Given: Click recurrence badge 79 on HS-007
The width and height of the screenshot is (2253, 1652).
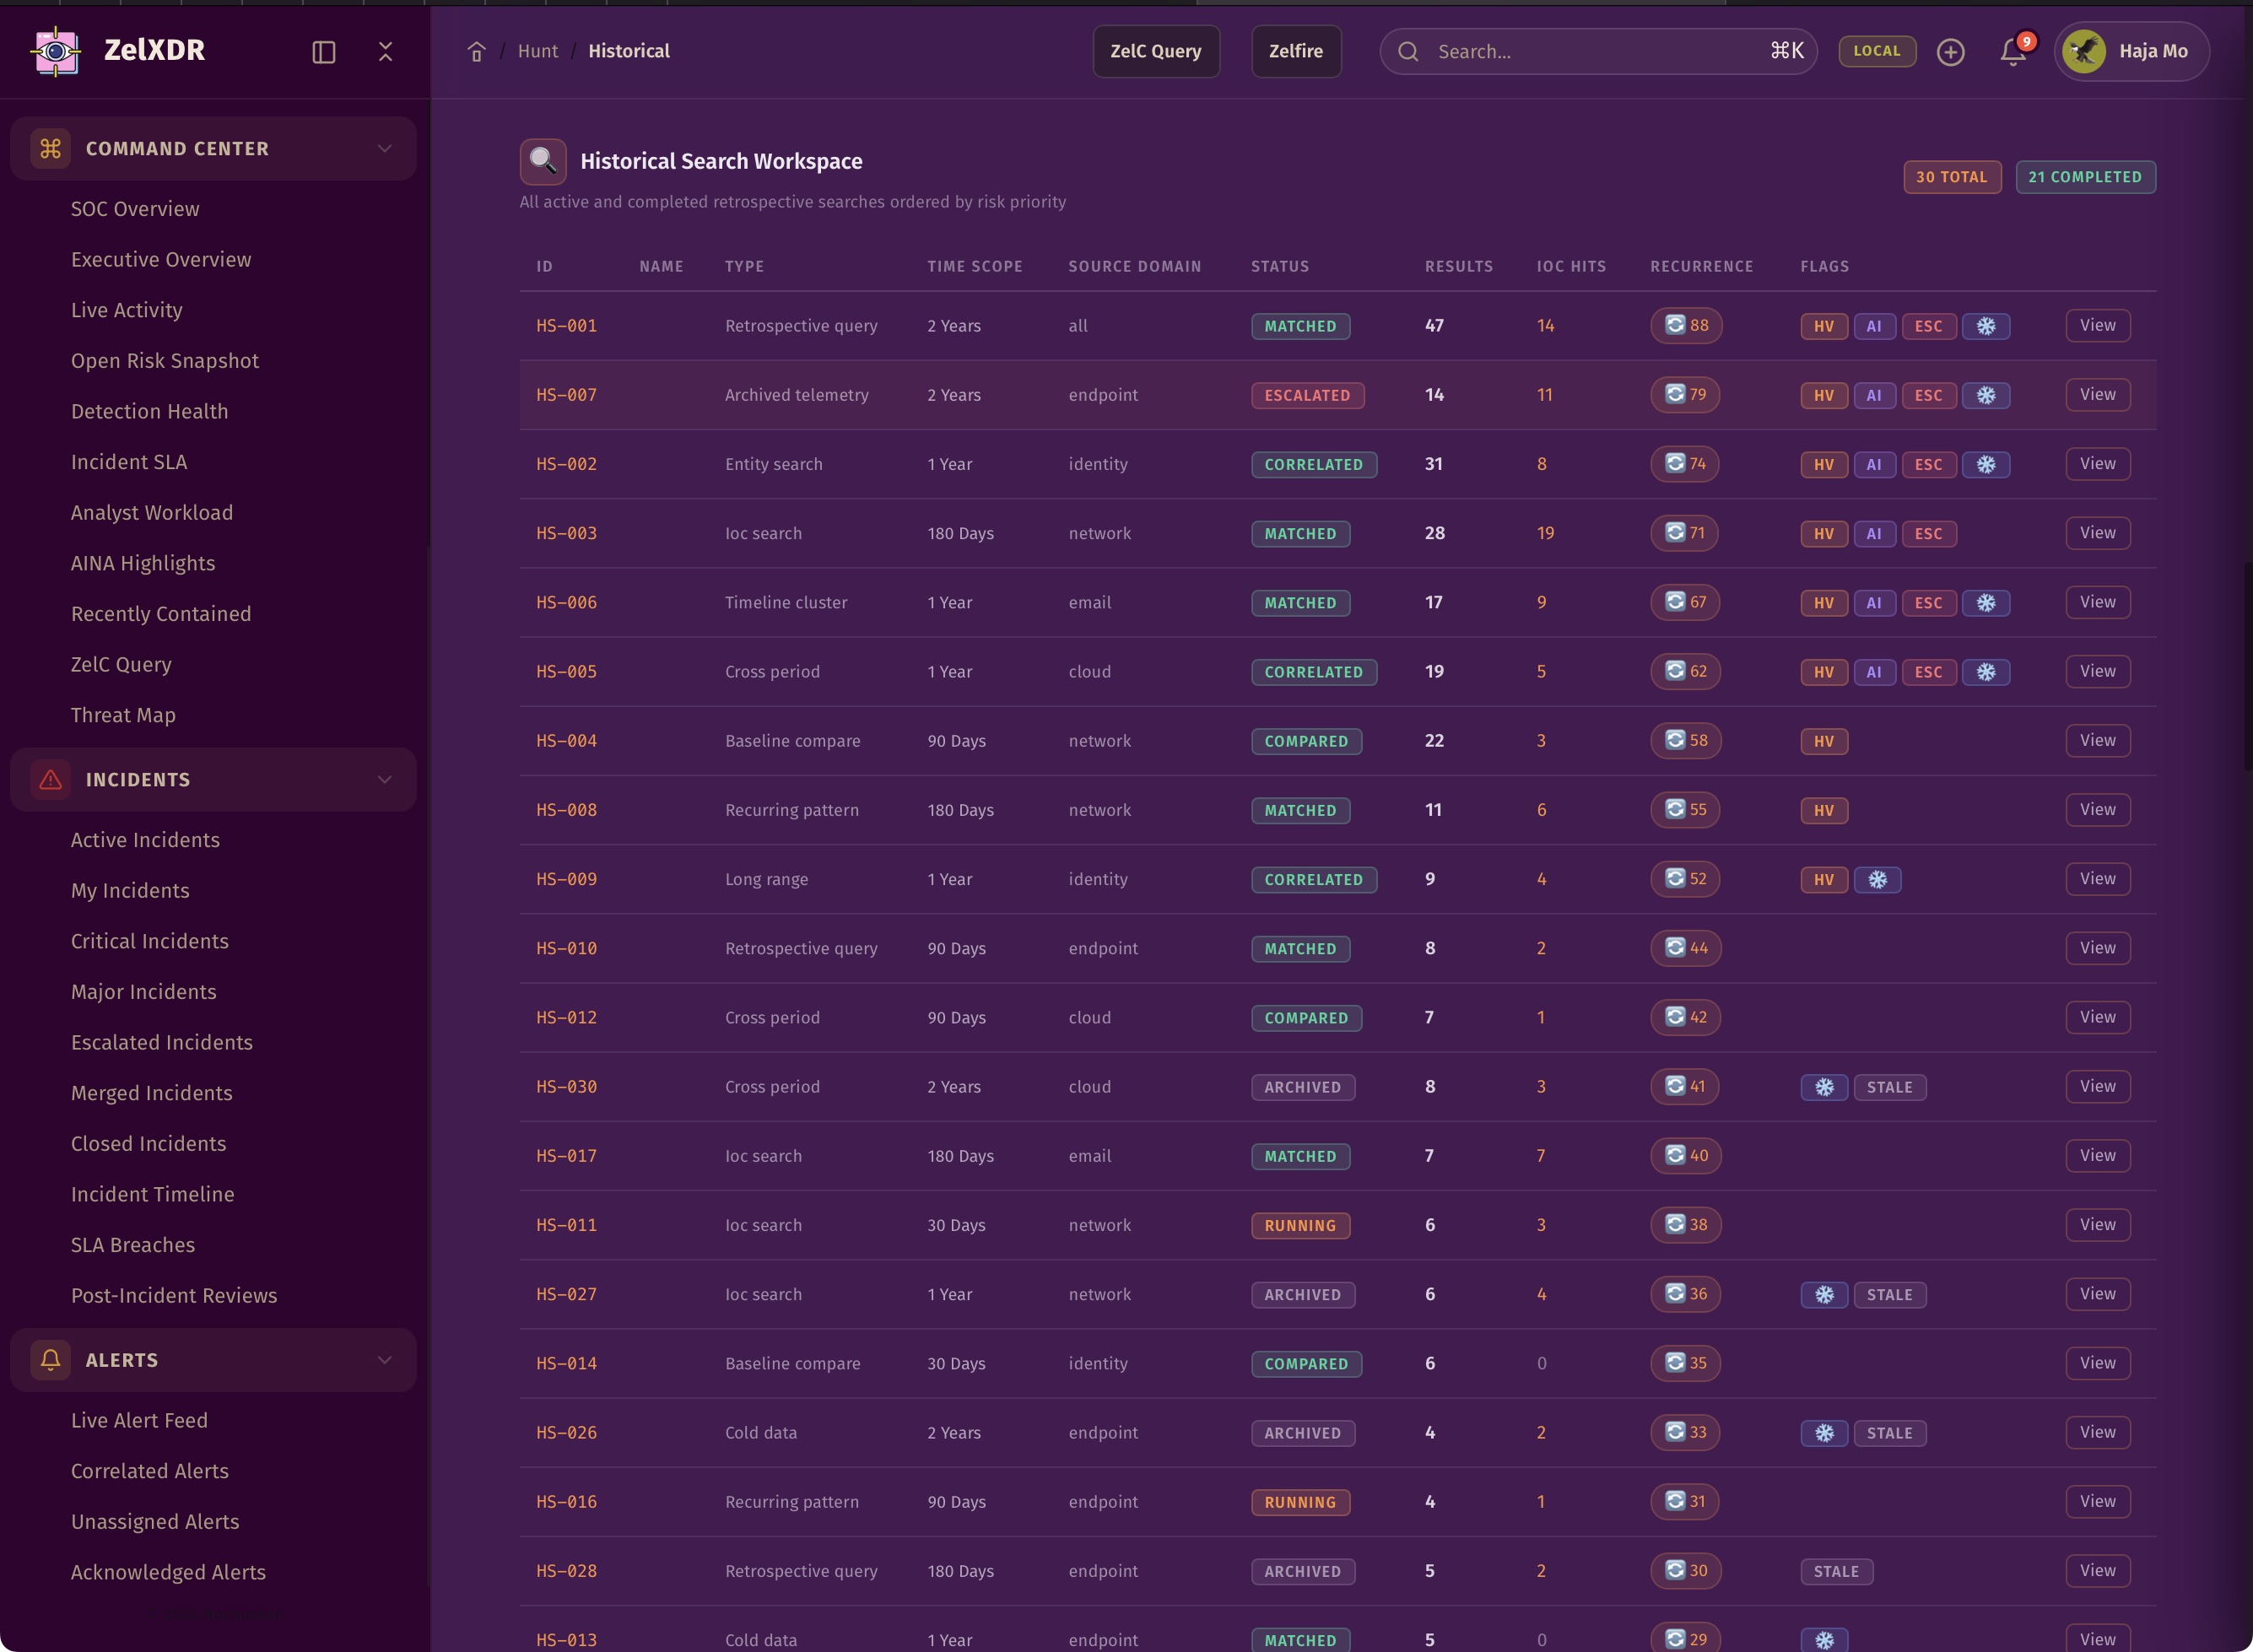Looking at the screenshot, I should 1685,395.
